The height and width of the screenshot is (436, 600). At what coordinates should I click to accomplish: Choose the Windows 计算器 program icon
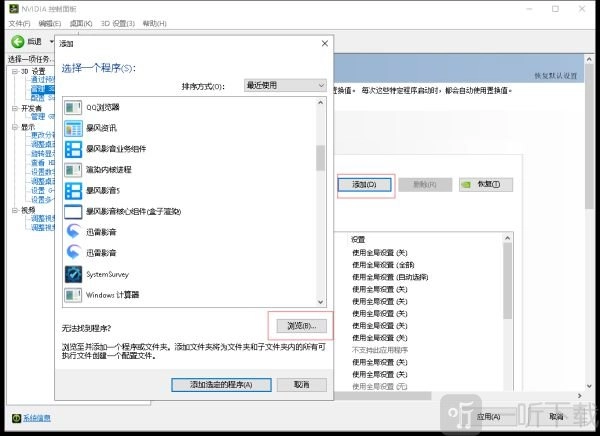(72, 295)
